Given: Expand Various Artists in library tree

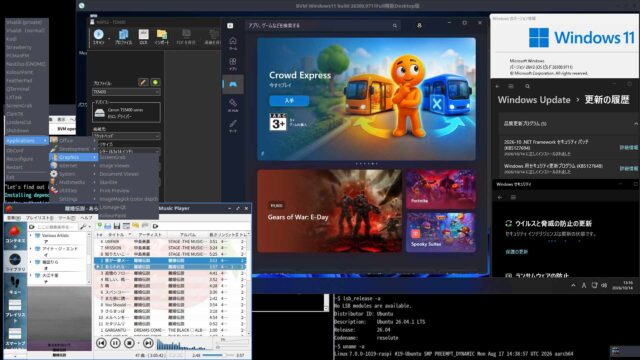Looking at the screenshot, I should click(31, 236).
